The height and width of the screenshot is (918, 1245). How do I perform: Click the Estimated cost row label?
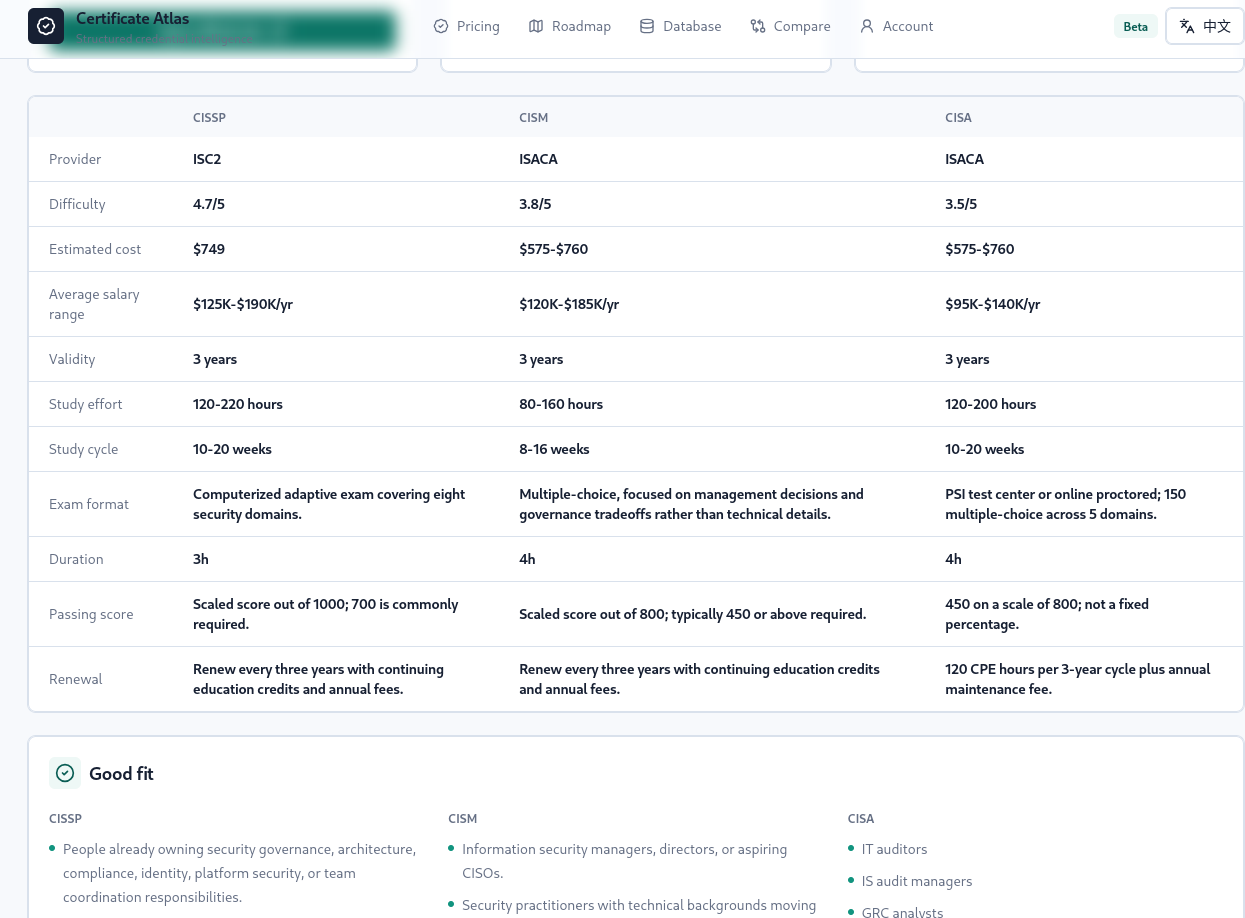(x=95, y=249)
